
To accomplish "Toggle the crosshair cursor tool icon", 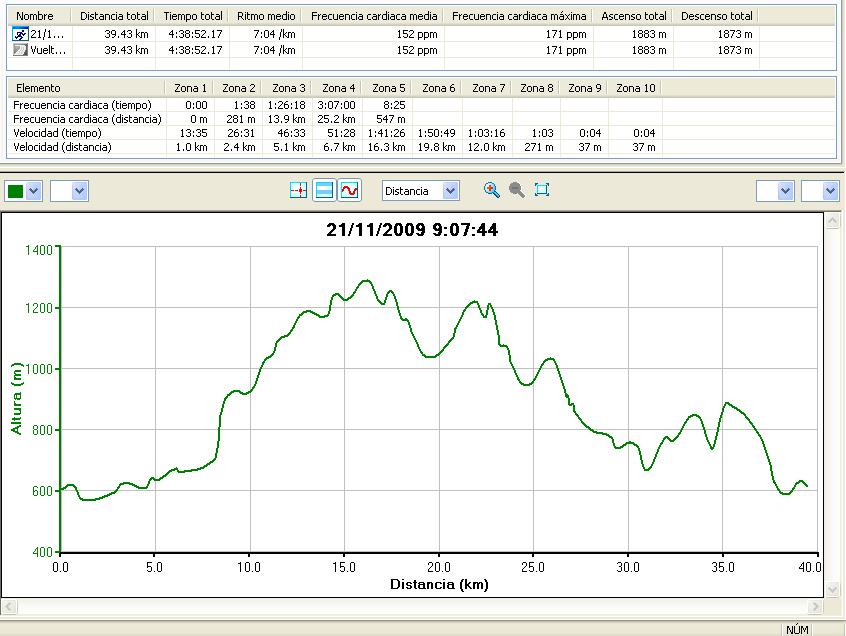I will coord(298,190).
